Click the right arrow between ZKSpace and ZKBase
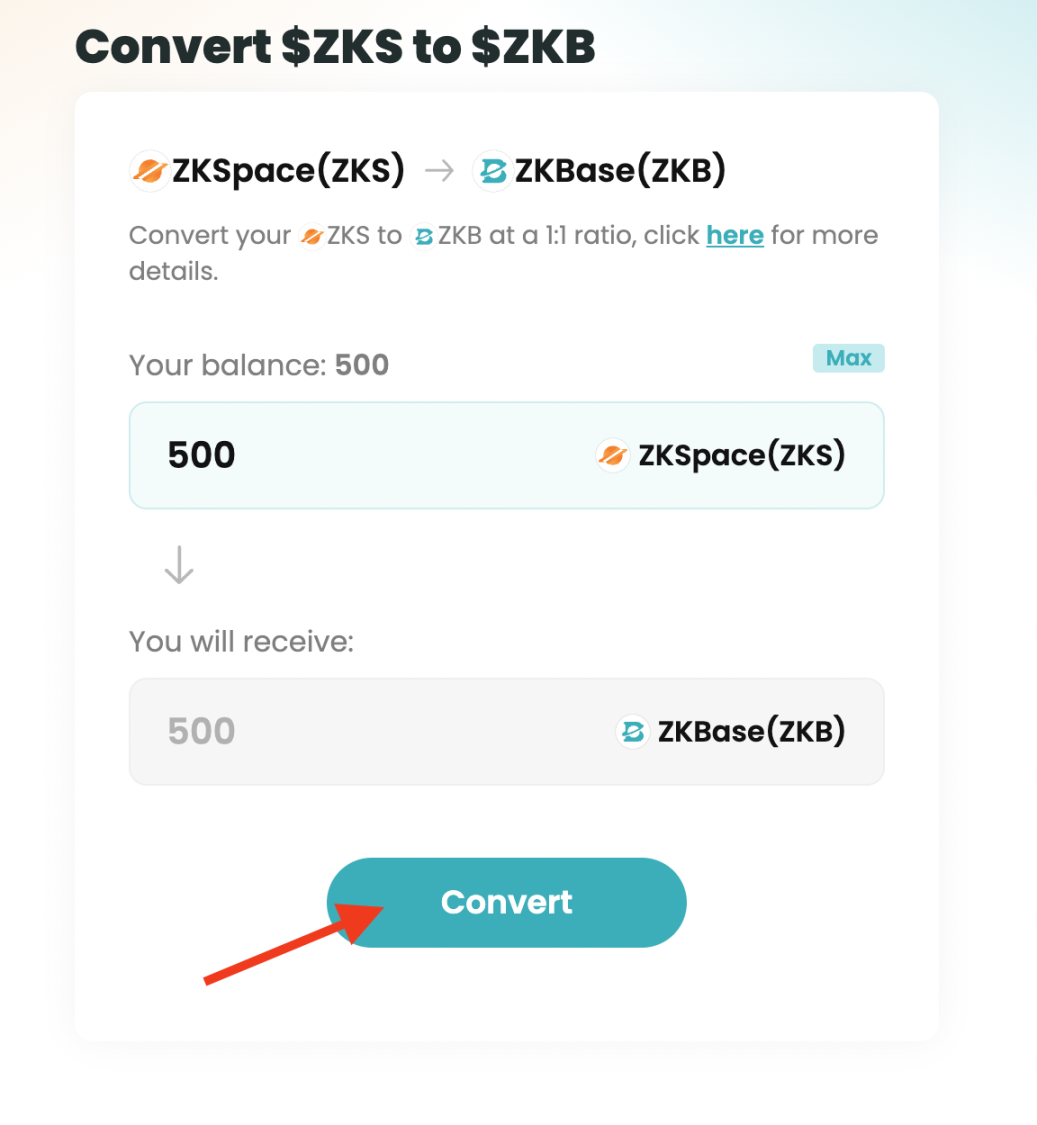The height and width of the screenshot is (1125, 1037). [440, 171]
